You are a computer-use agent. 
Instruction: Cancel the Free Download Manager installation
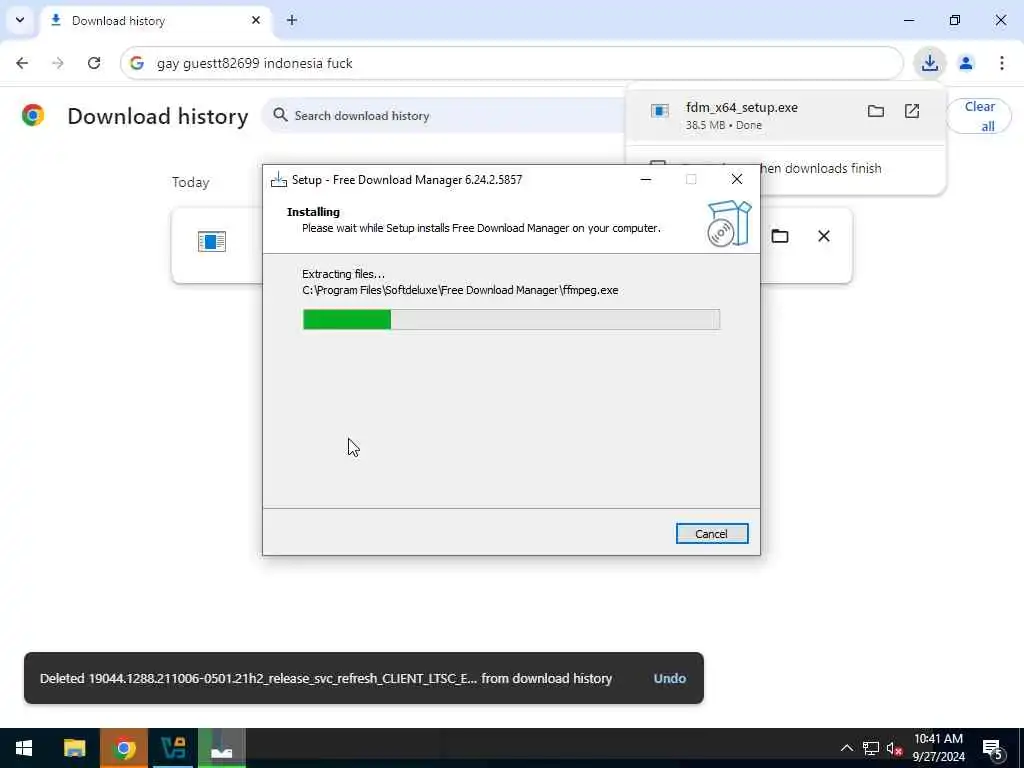pyautogui.click(x=711, y=534)
